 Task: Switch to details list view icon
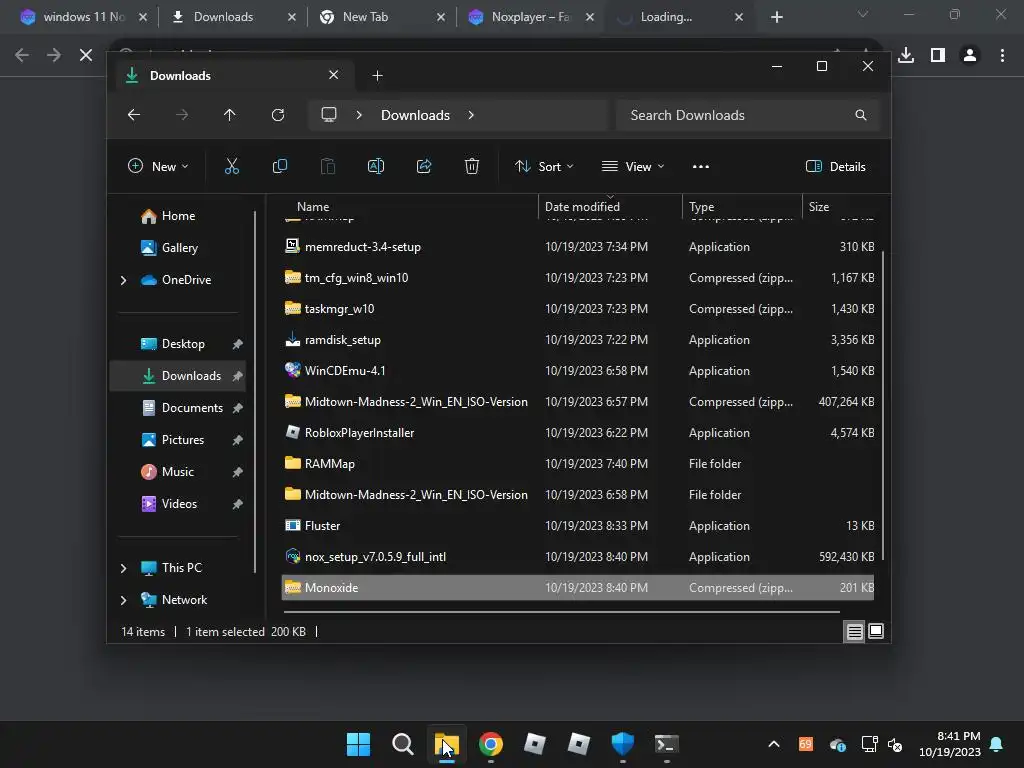[x=854, y=632]
